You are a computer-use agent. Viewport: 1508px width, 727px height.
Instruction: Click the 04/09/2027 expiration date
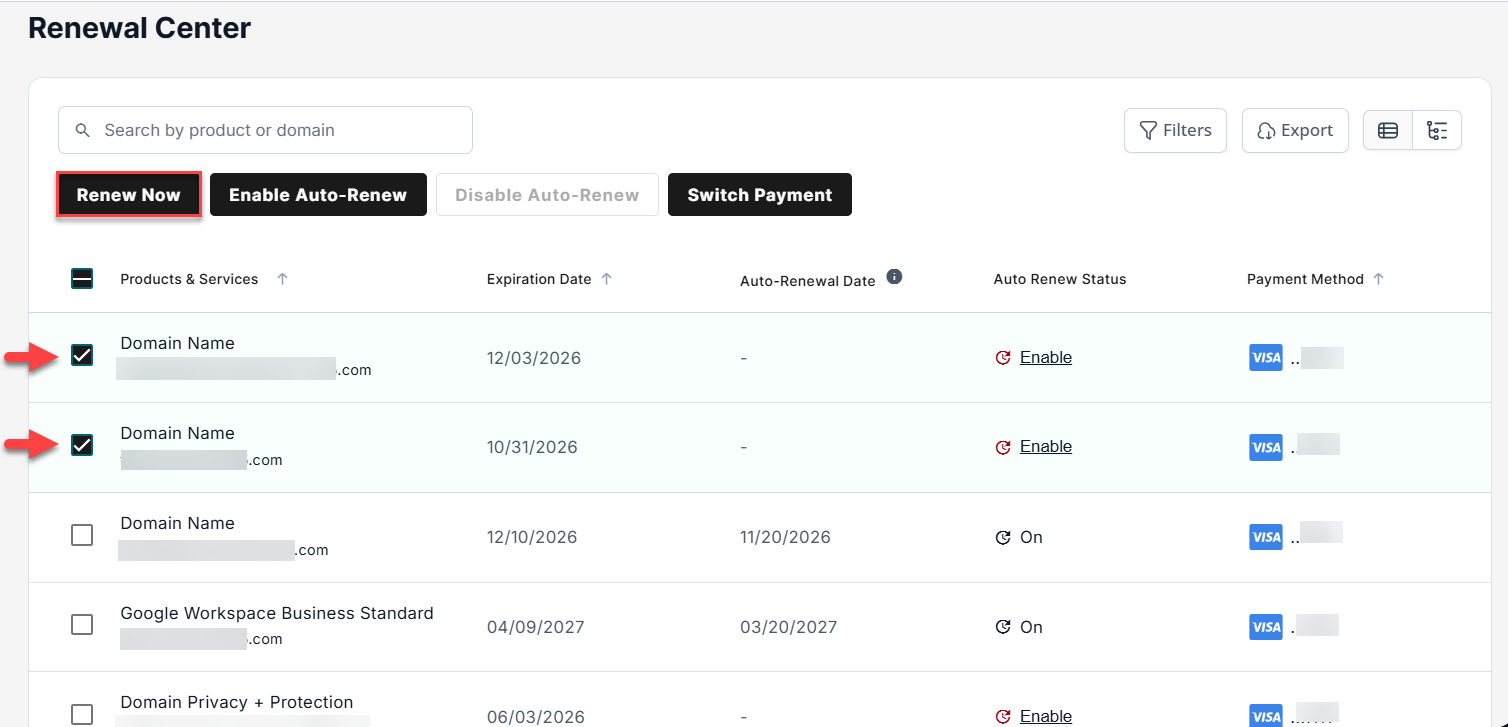point(535,627)
